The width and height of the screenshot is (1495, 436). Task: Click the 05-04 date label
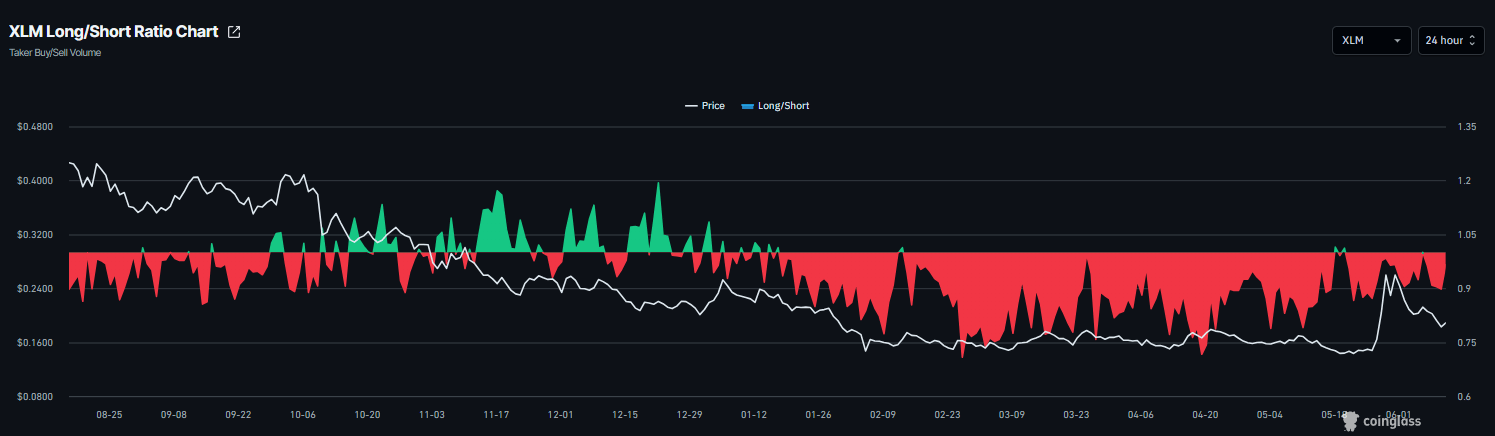(x=1270, y=414)
